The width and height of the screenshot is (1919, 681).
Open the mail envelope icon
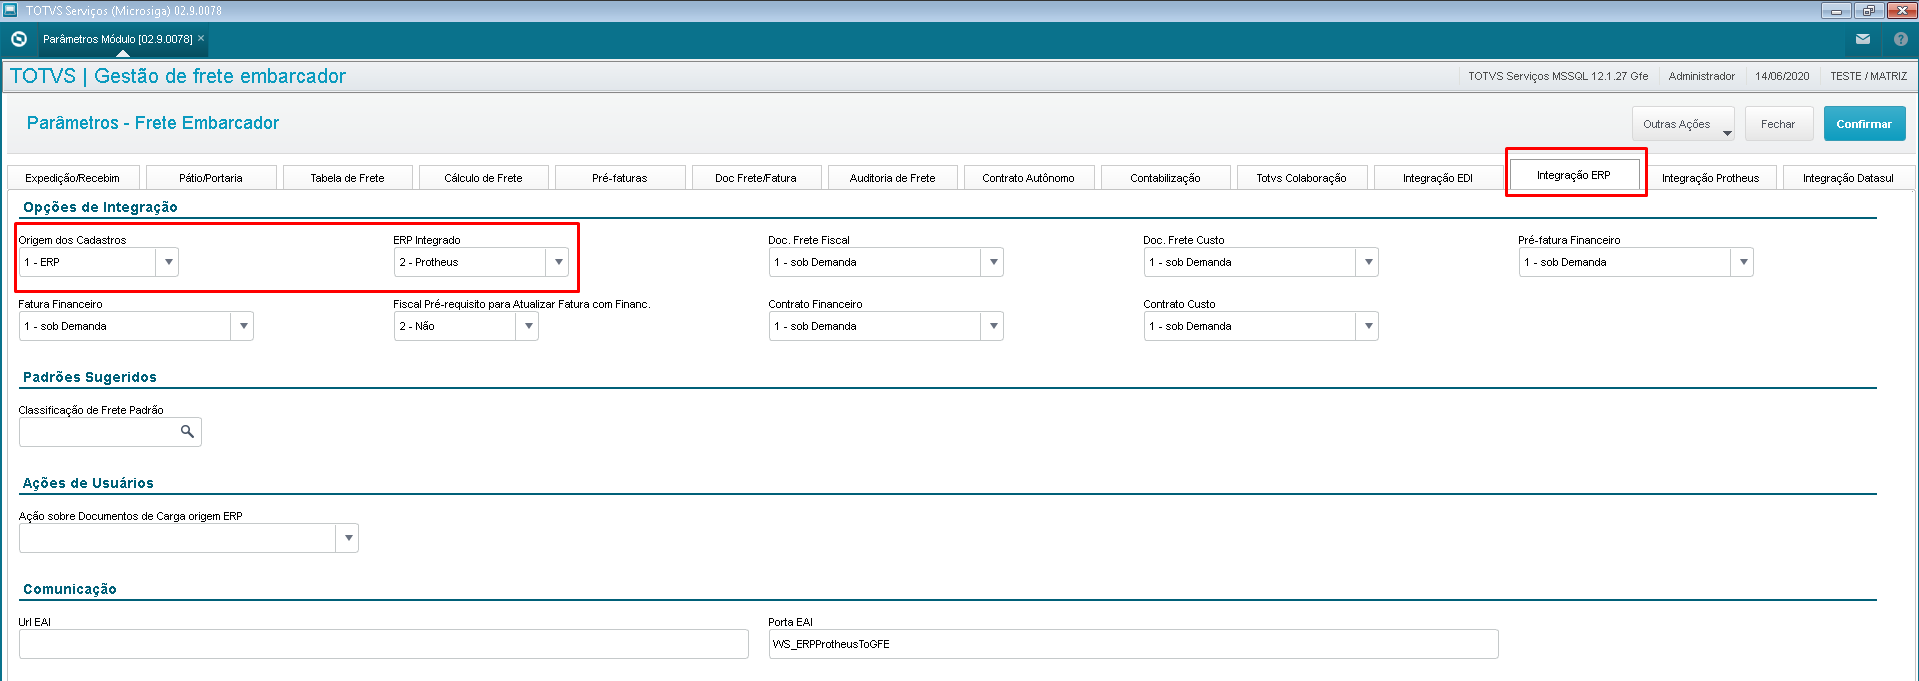tap(1863, 39)
